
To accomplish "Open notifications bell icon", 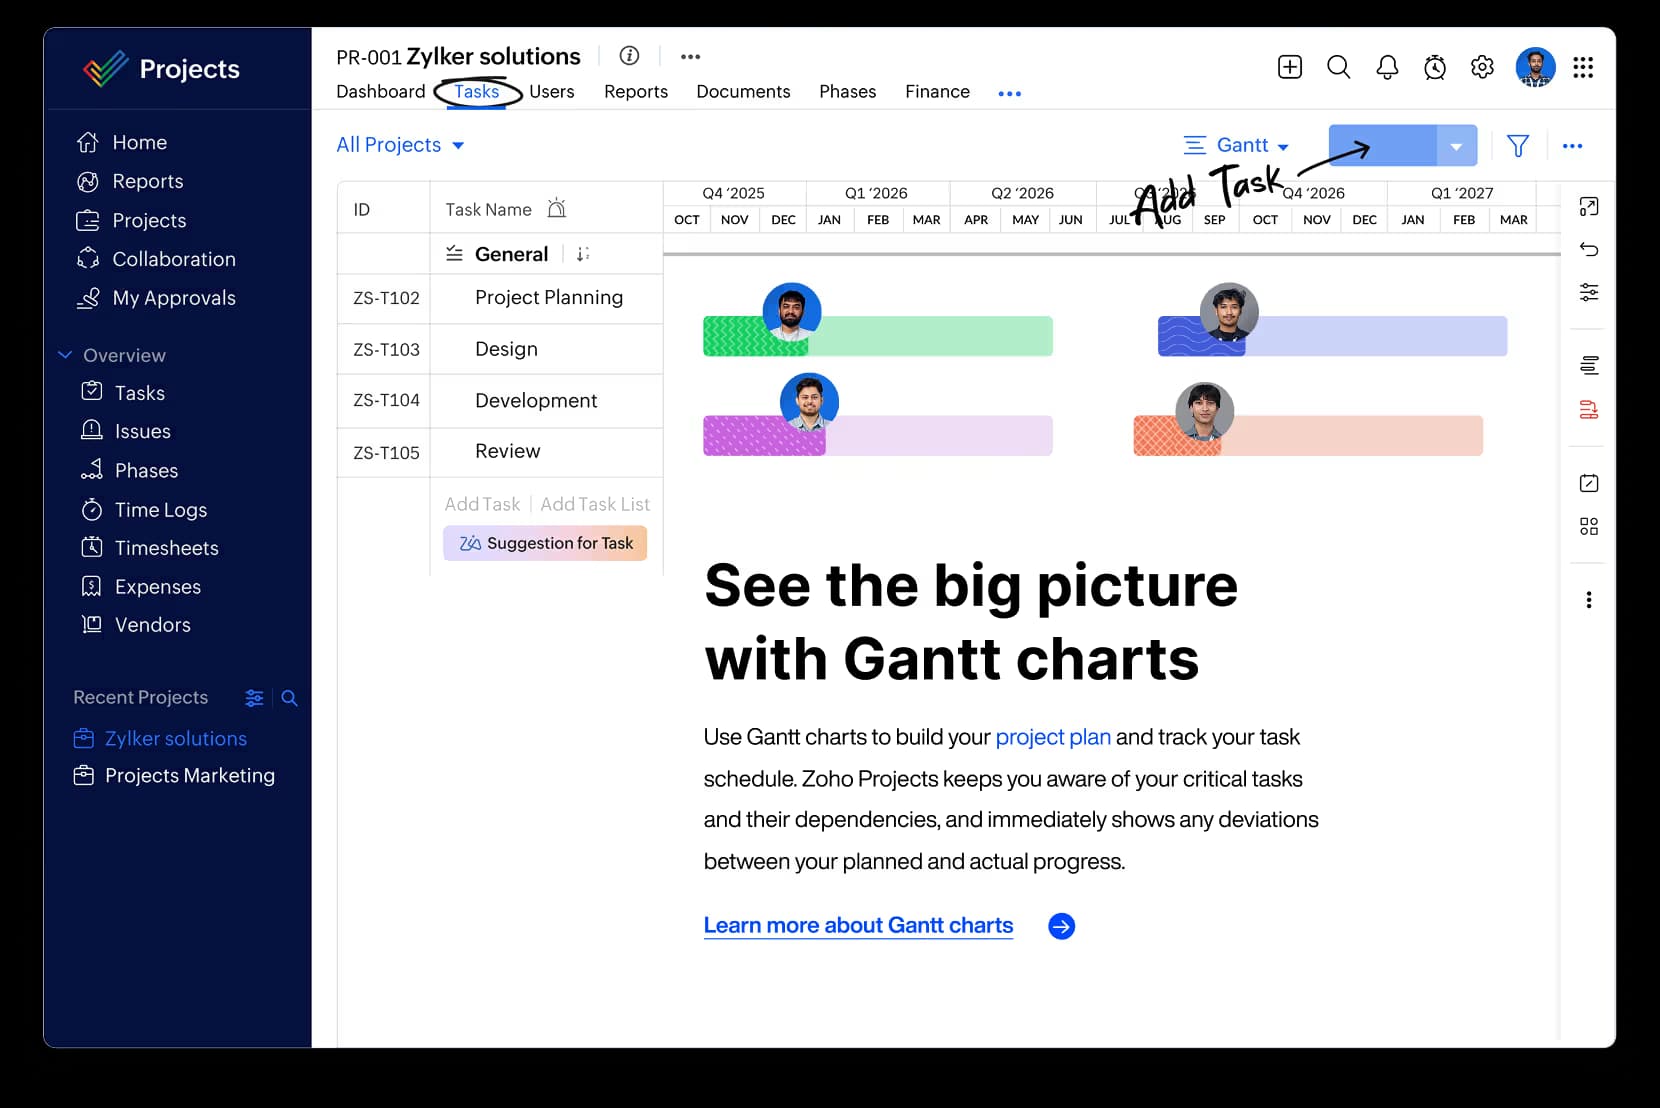I will click(1387, 67).
